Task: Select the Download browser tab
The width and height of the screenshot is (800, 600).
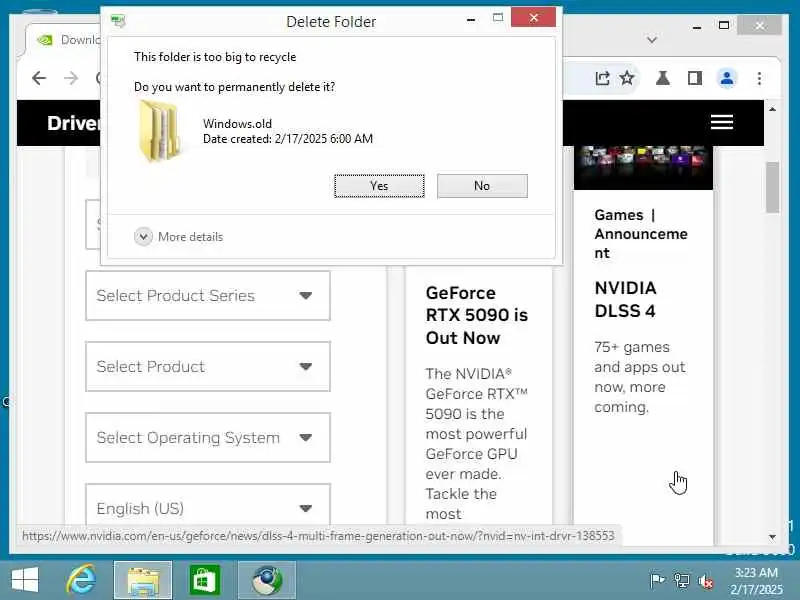Action: pyautogui.click(x=64, y=40)
